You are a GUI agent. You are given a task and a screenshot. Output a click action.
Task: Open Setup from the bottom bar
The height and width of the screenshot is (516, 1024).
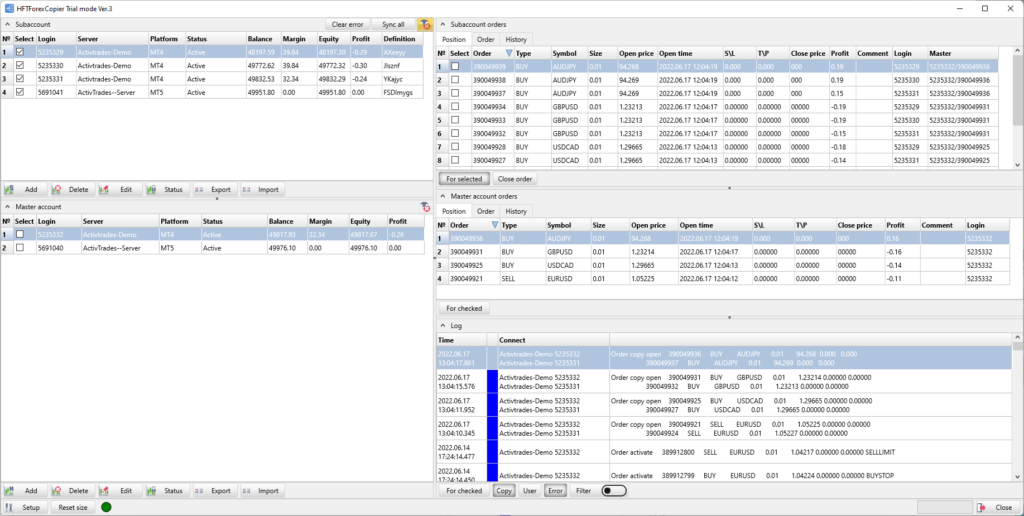click(x=24, y=507)
